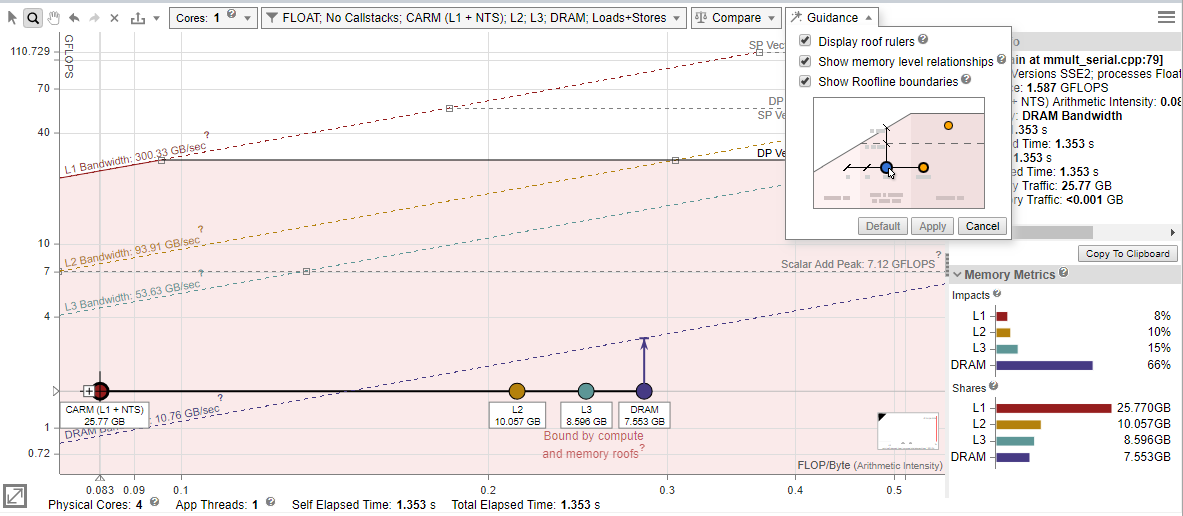This screenshot has height=516, width=1183.
Task: Click question mark above L1 Bandwidth roof
Action: 206,135
